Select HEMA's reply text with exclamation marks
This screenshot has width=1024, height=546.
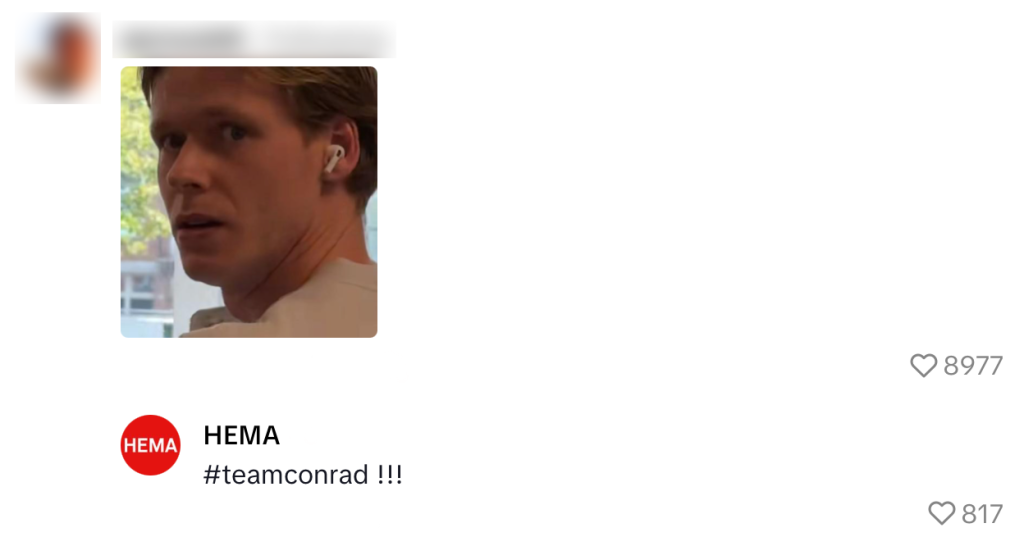tap(303, 475)
